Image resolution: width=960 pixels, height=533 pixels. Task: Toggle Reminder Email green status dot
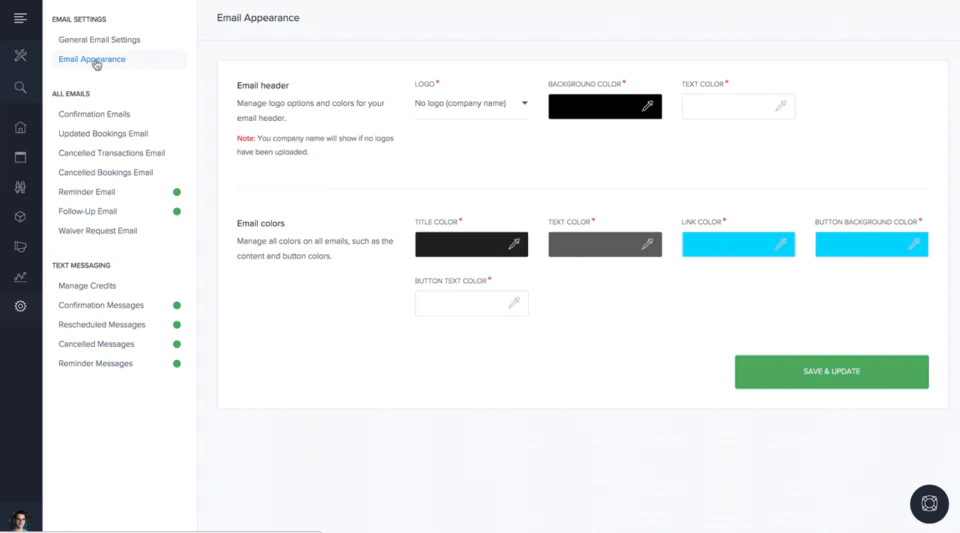click(177, 192)
